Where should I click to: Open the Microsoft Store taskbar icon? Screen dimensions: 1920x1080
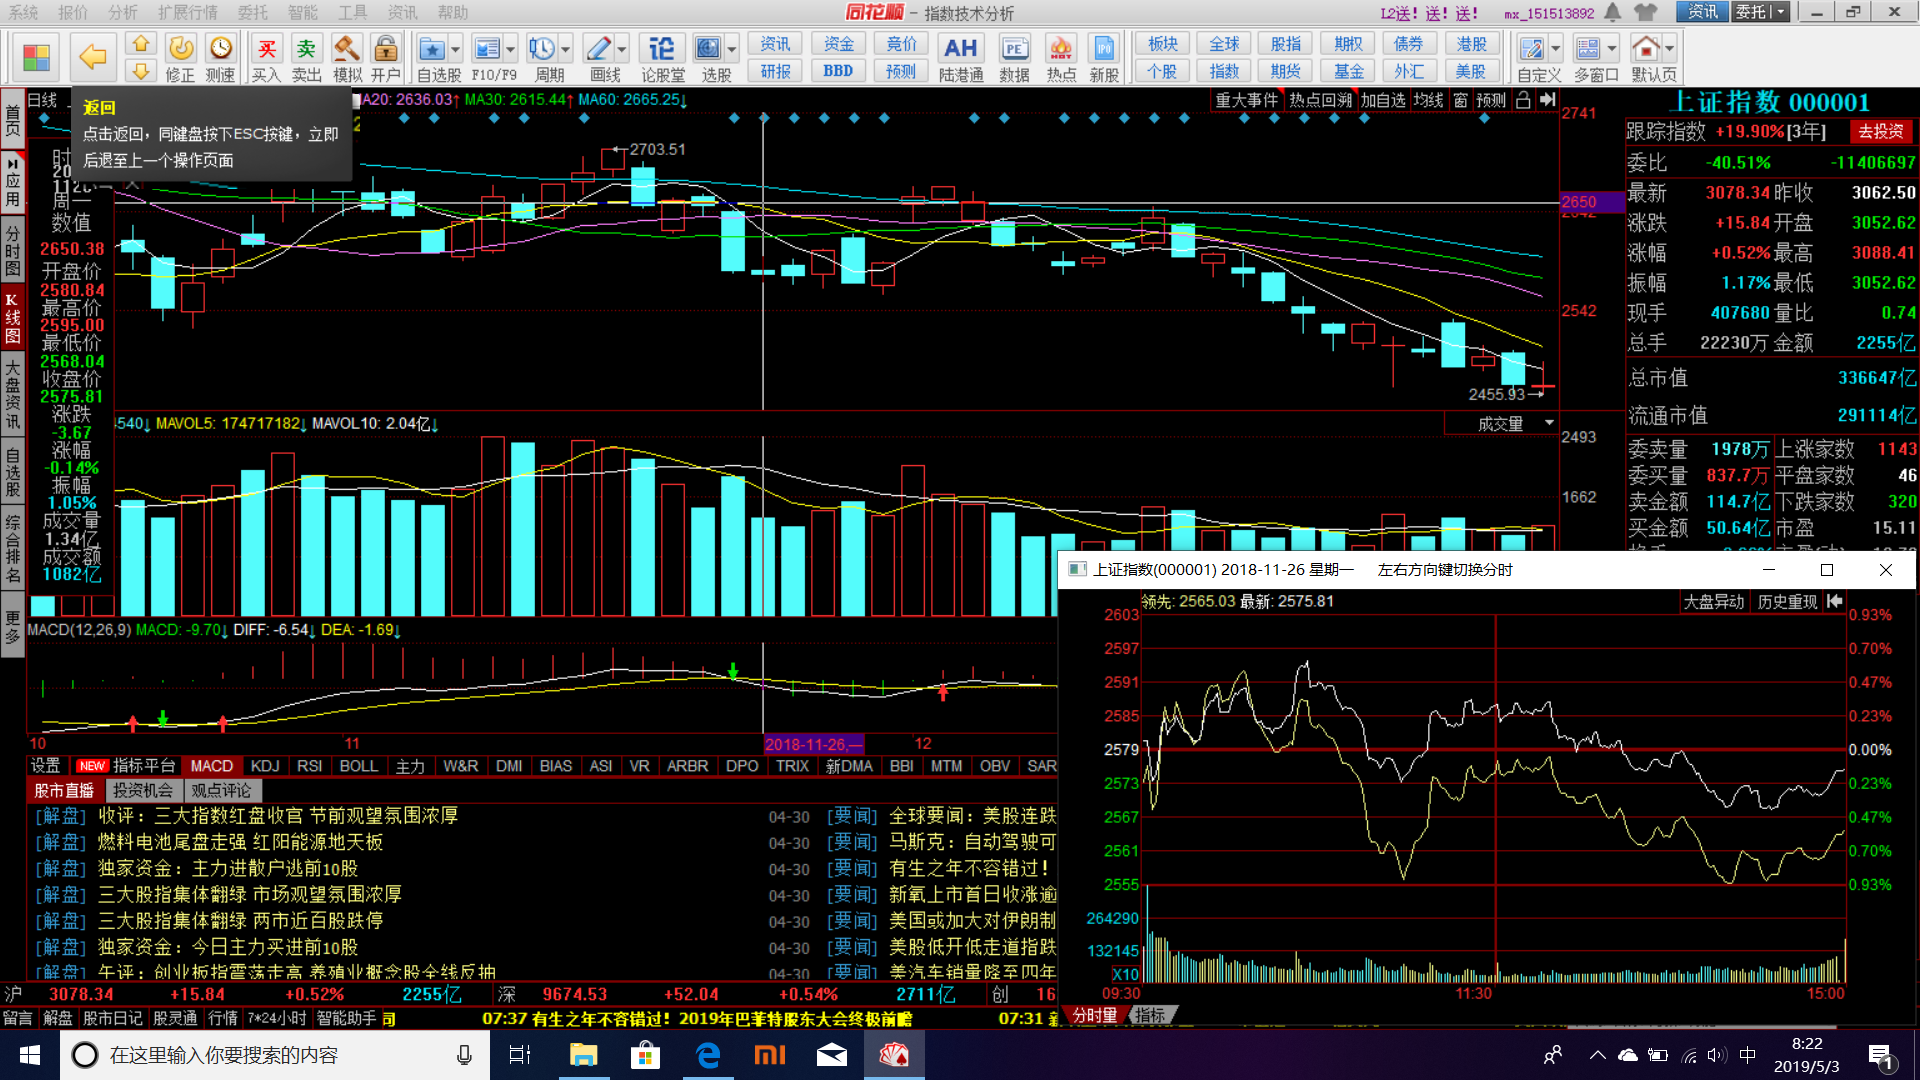click(x=645, y=1055)
